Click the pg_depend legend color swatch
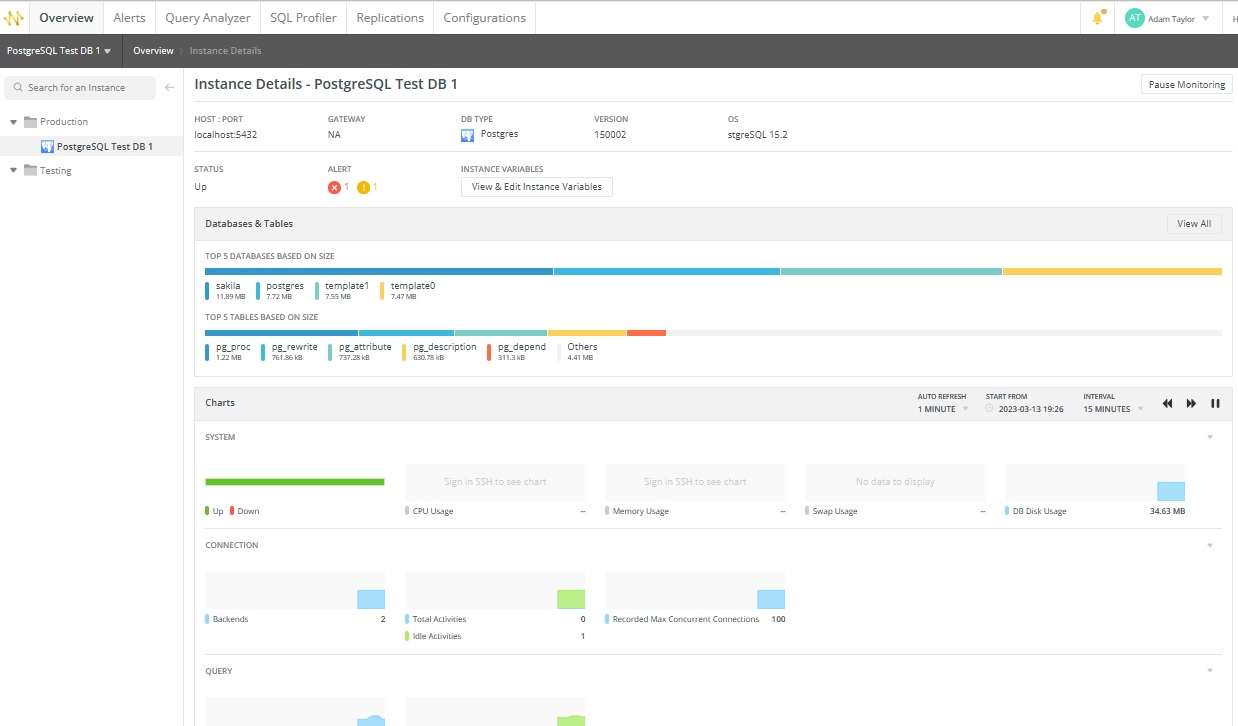Viewport: 1238px width, 726px height. [489, 352]
